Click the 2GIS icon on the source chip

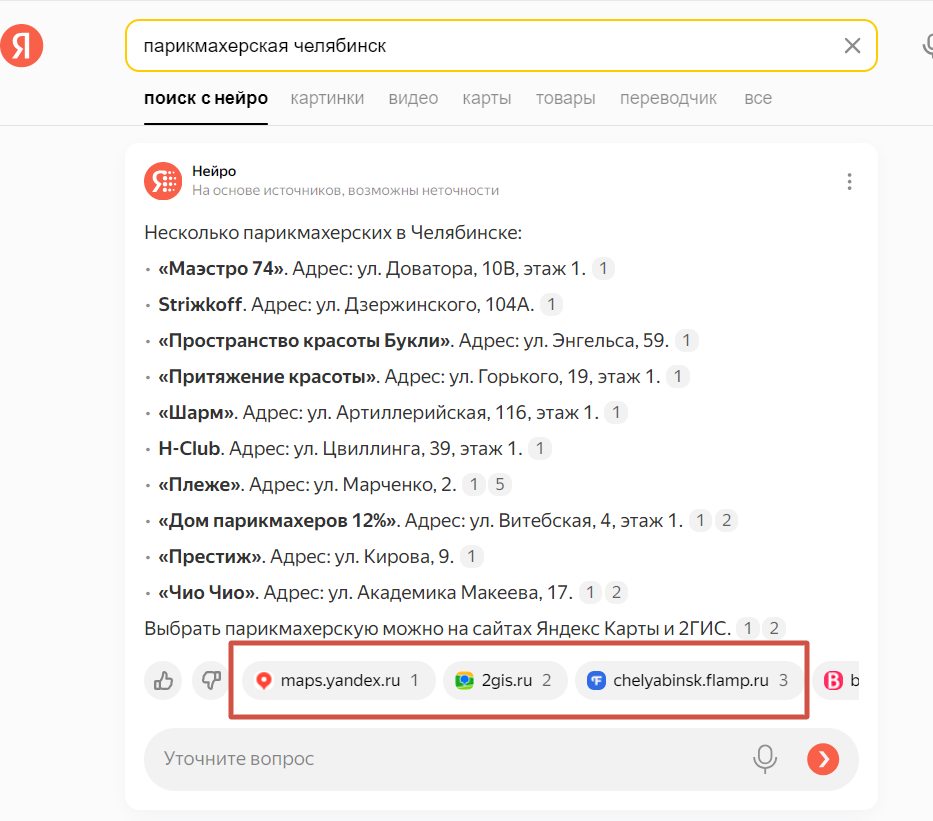[x=464, y=680]
